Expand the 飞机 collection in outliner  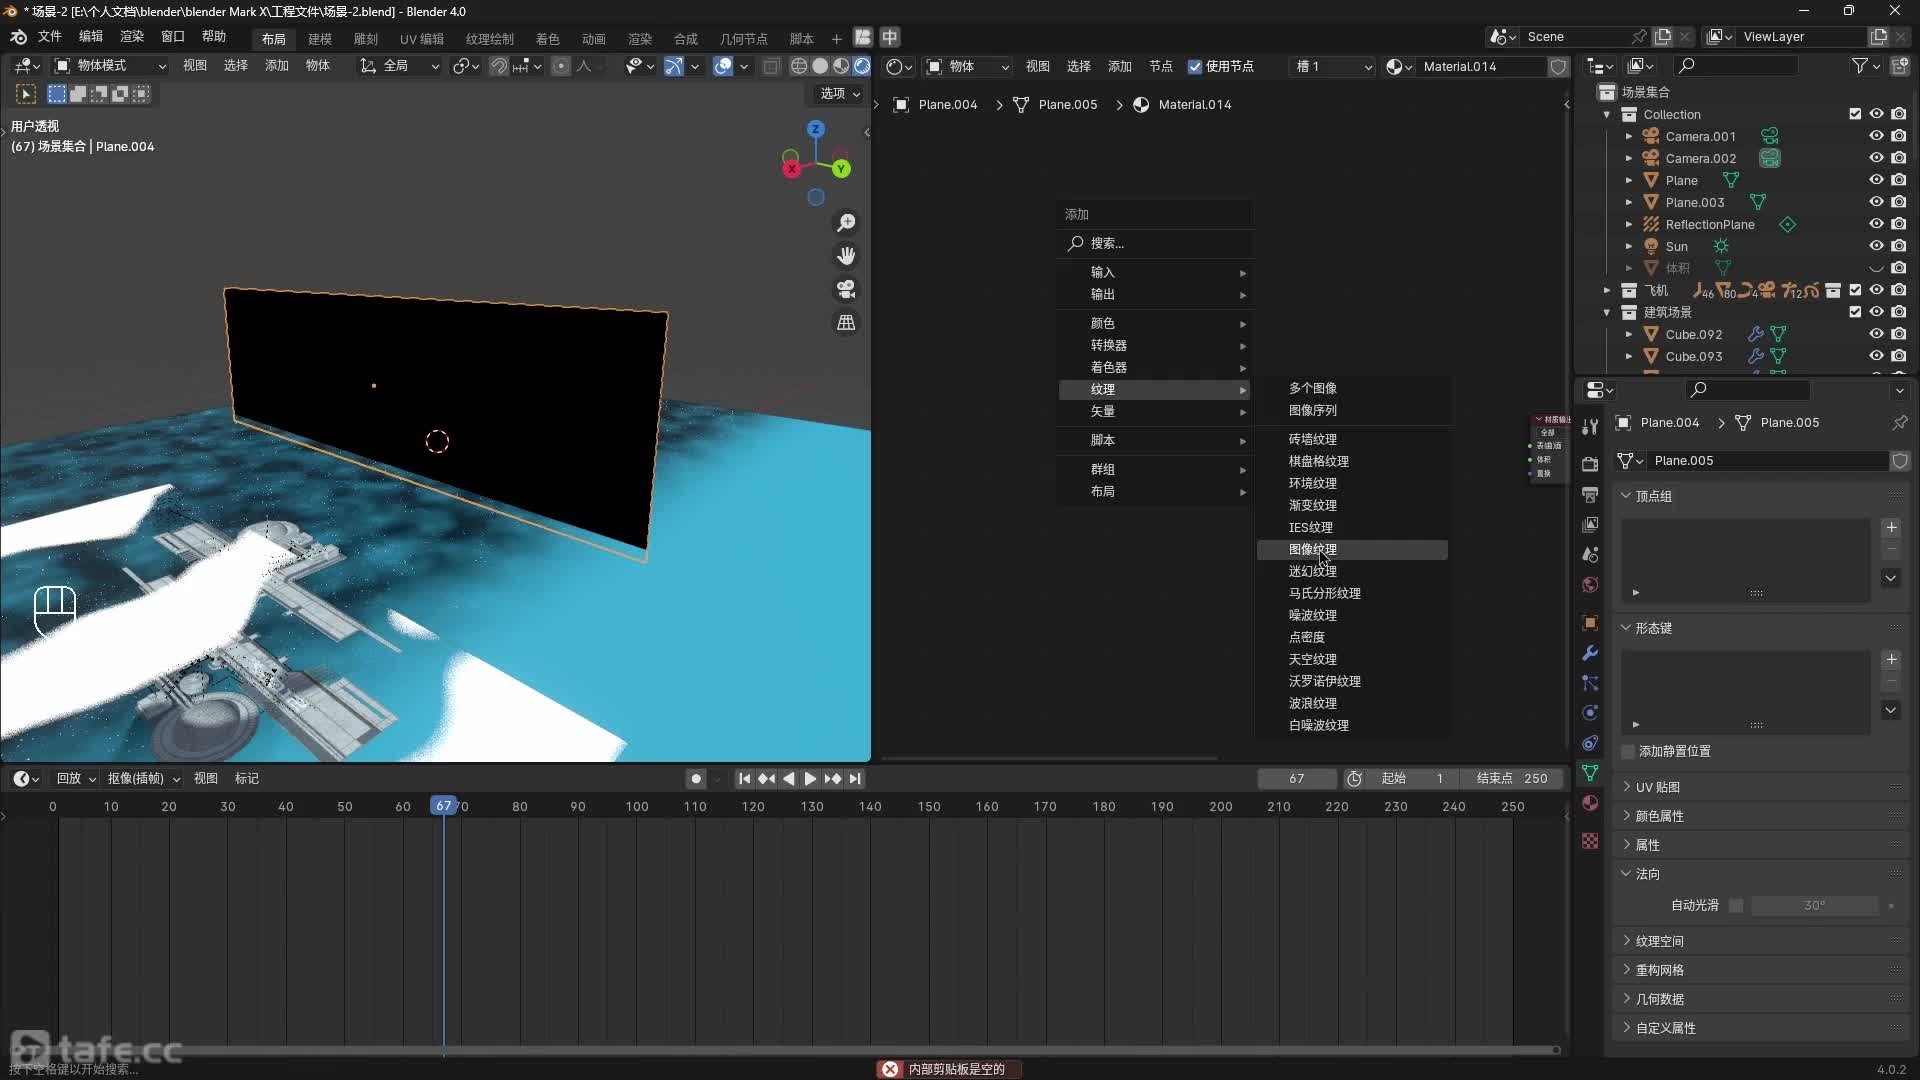1607,291
